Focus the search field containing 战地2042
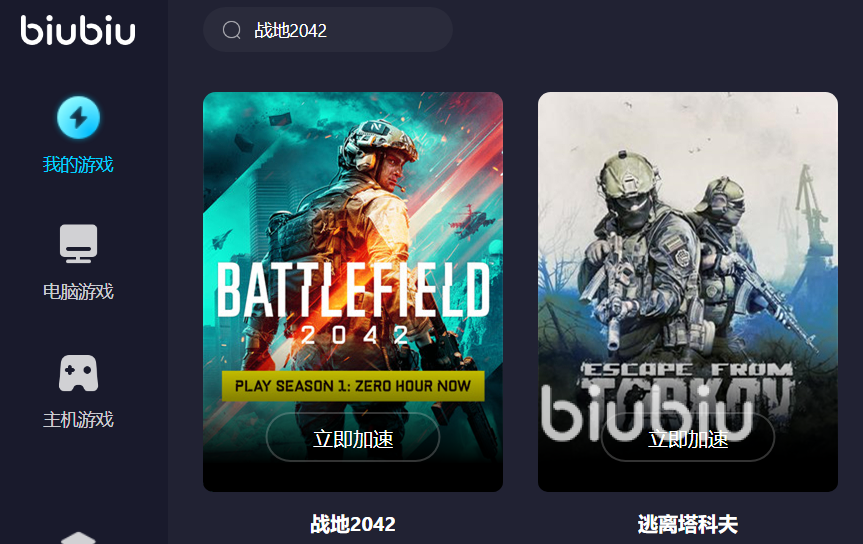Screen dimensions: 863x544 [x=328, y=30]
